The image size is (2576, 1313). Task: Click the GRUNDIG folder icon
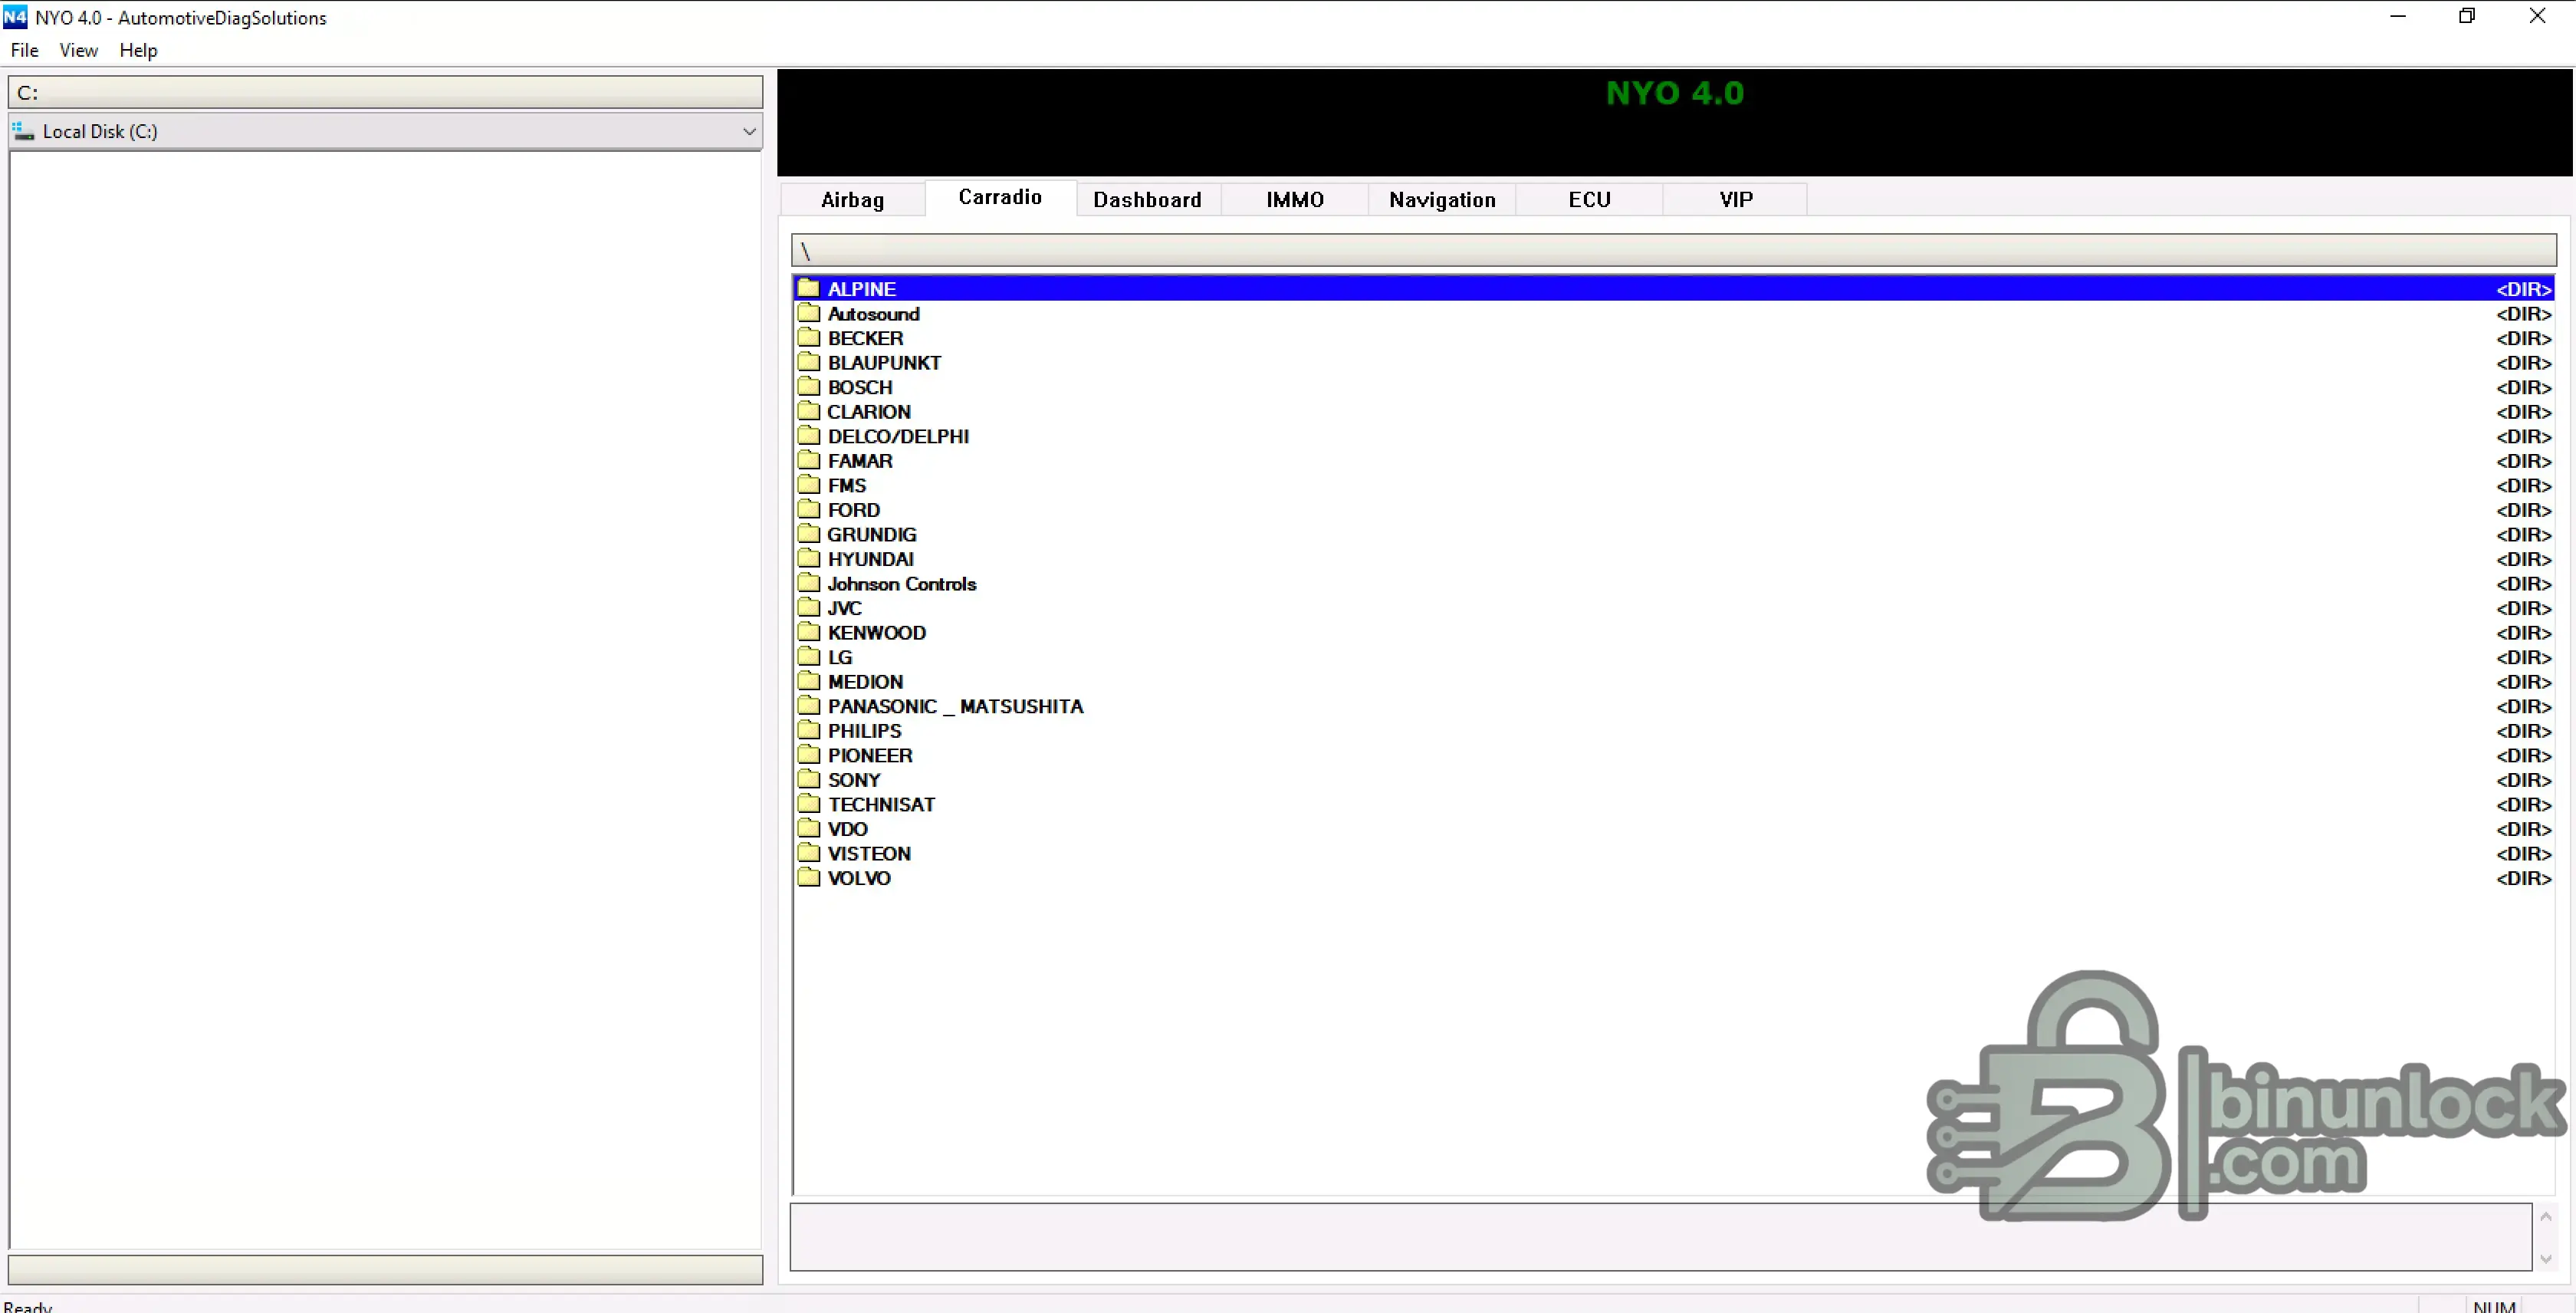tap(808, 533)
